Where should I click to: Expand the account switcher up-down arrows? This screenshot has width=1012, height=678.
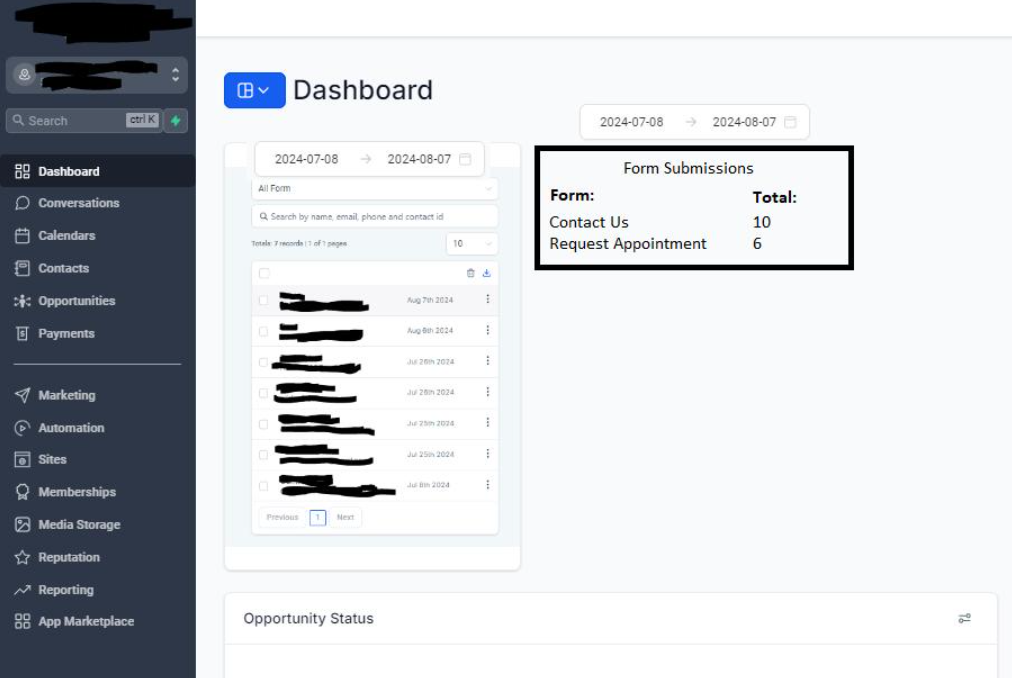[x=176, y=74]
